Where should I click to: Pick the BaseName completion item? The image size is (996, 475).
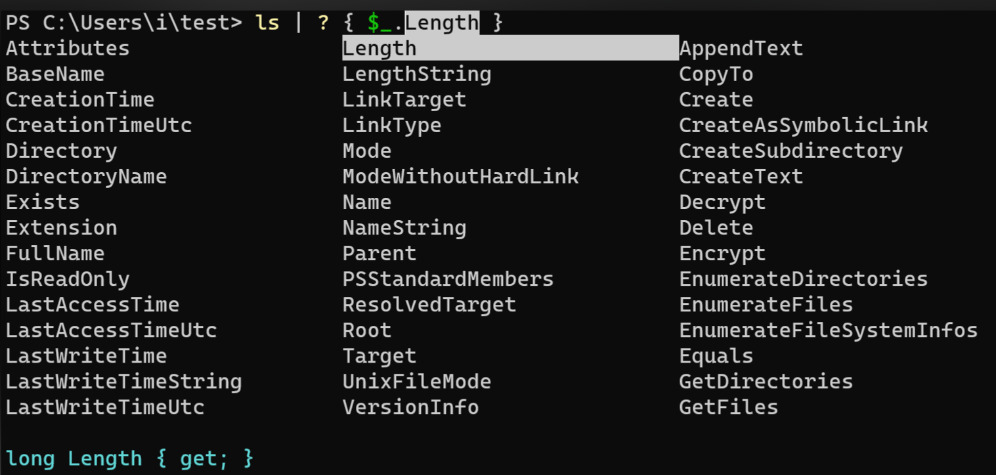[x=55, y=74]
